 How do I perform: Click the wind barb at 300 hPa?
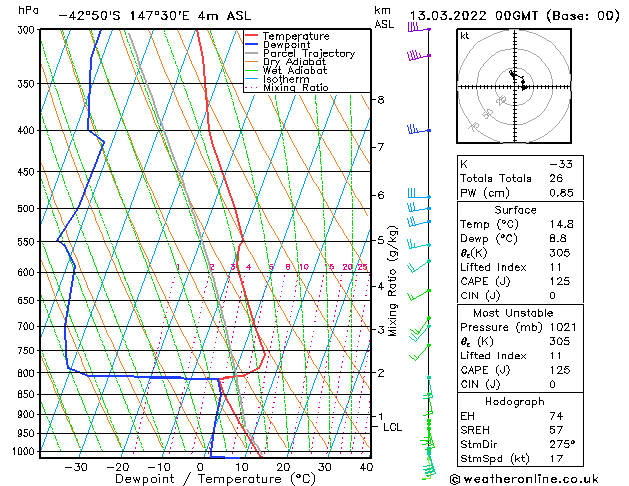coord(417,29)
